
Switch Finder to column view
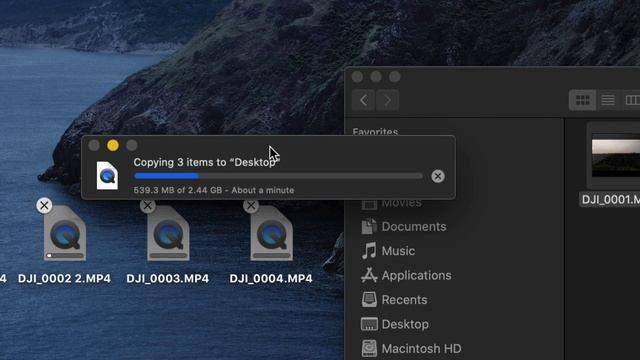click(632, 100)
